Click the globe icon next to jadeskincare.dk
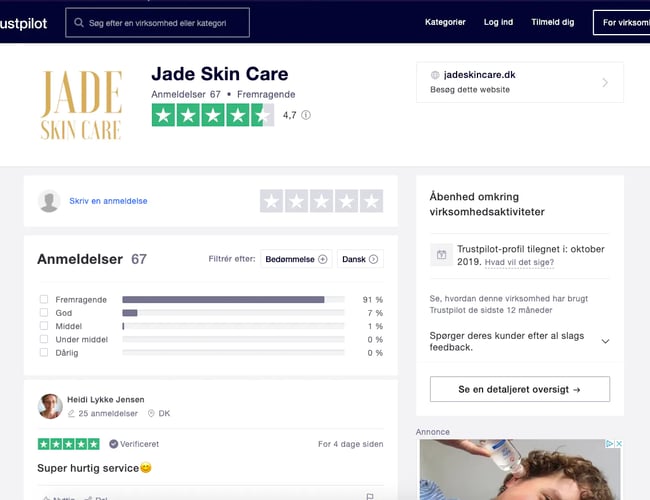The width and height of the screenshot is (650, 500). click(x=435, y=75)
